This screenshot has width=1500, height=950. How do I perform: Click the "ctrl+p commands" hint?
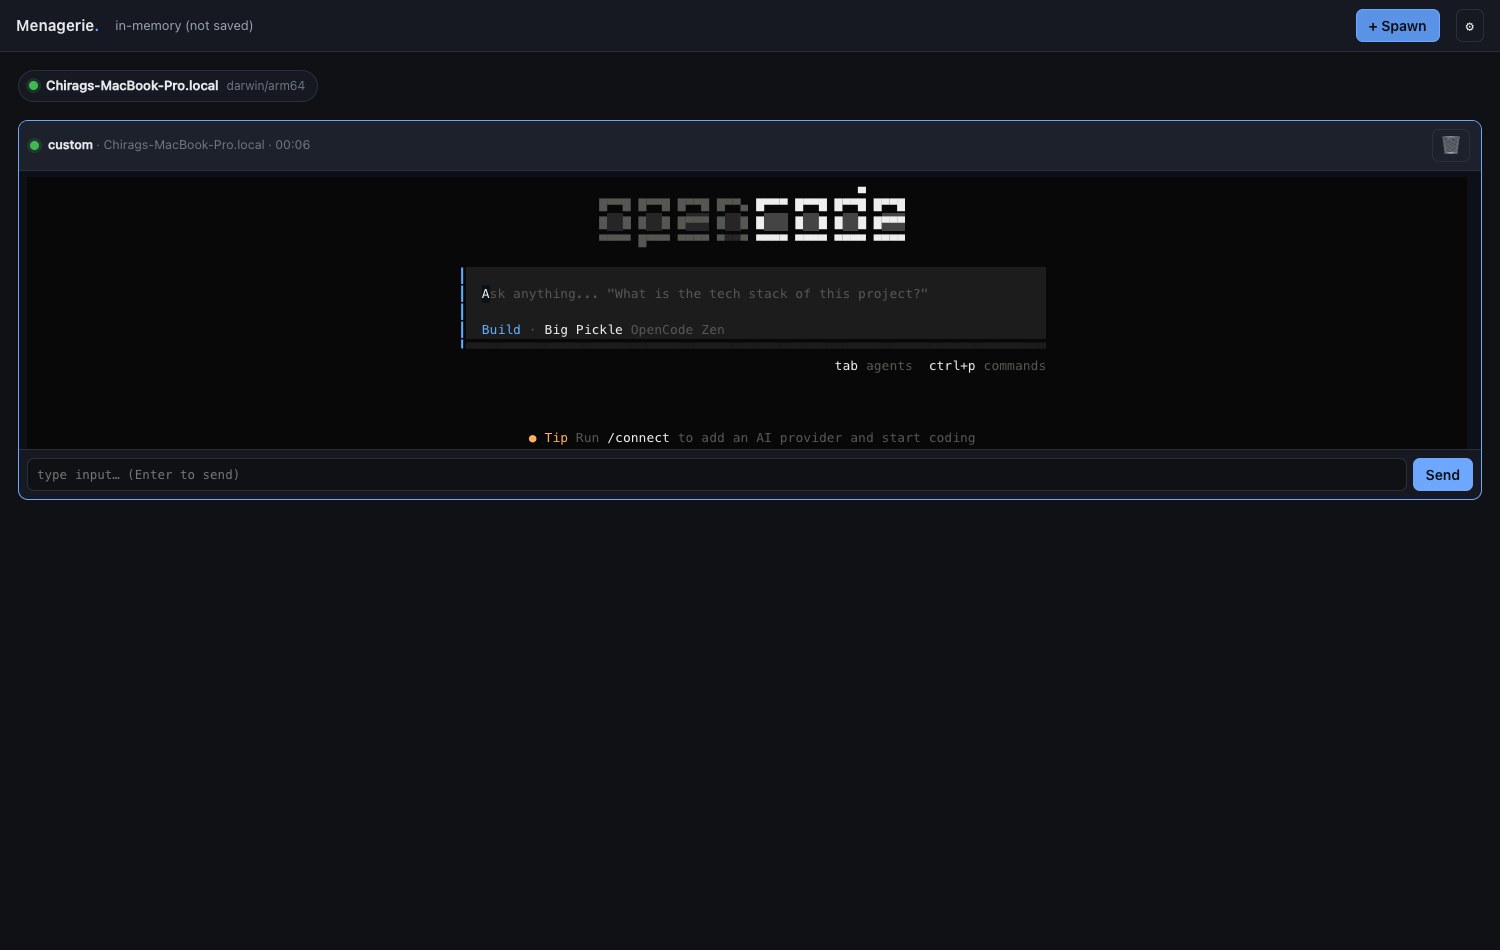987,366
